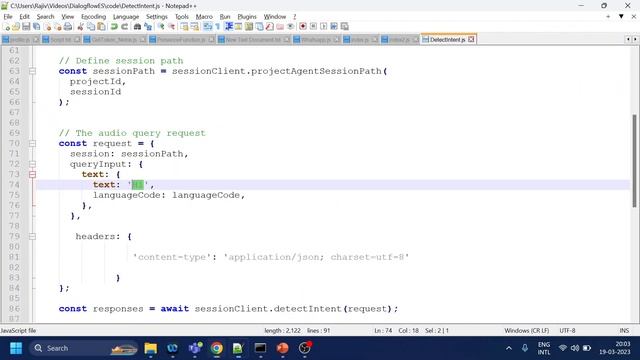Zoom out using the toolbar icon
This screenshot has height=360, width=640.
coord(172,27)
